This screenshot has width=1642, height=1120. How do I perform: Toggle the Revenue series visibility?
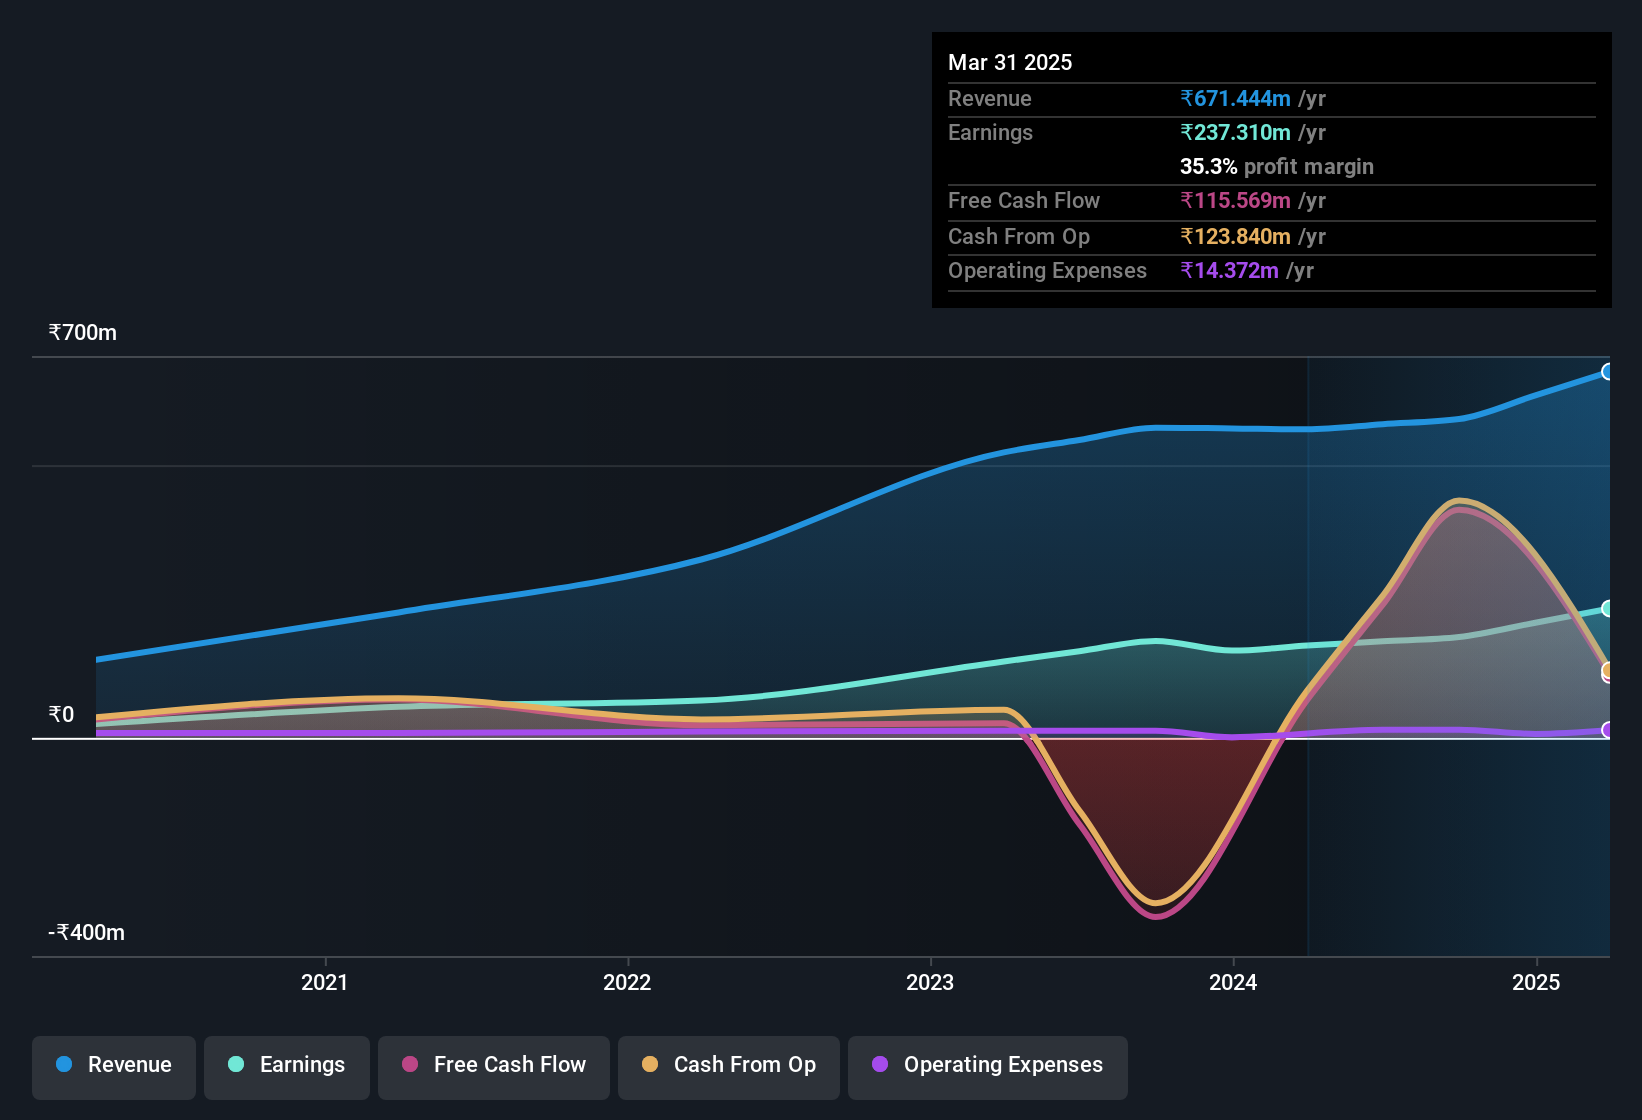pyautogui.click(x=113, y=1065)
